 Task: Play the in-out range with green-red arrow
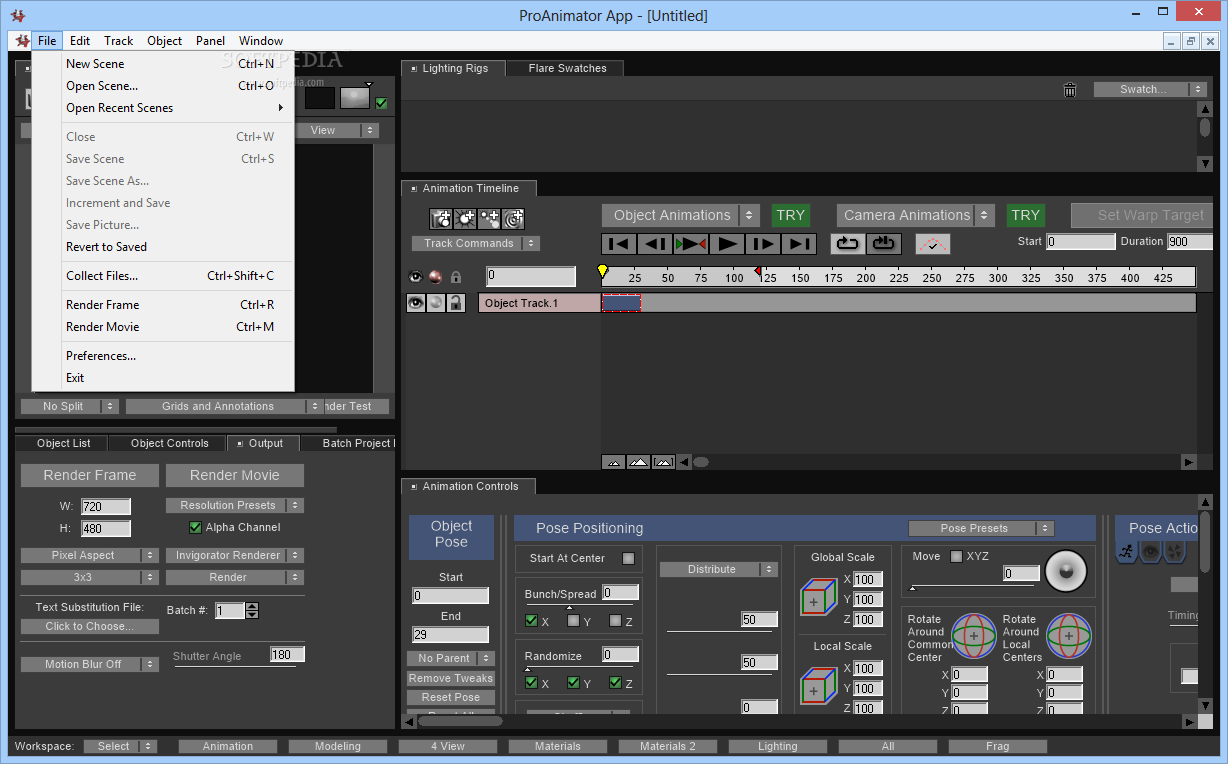691,243
